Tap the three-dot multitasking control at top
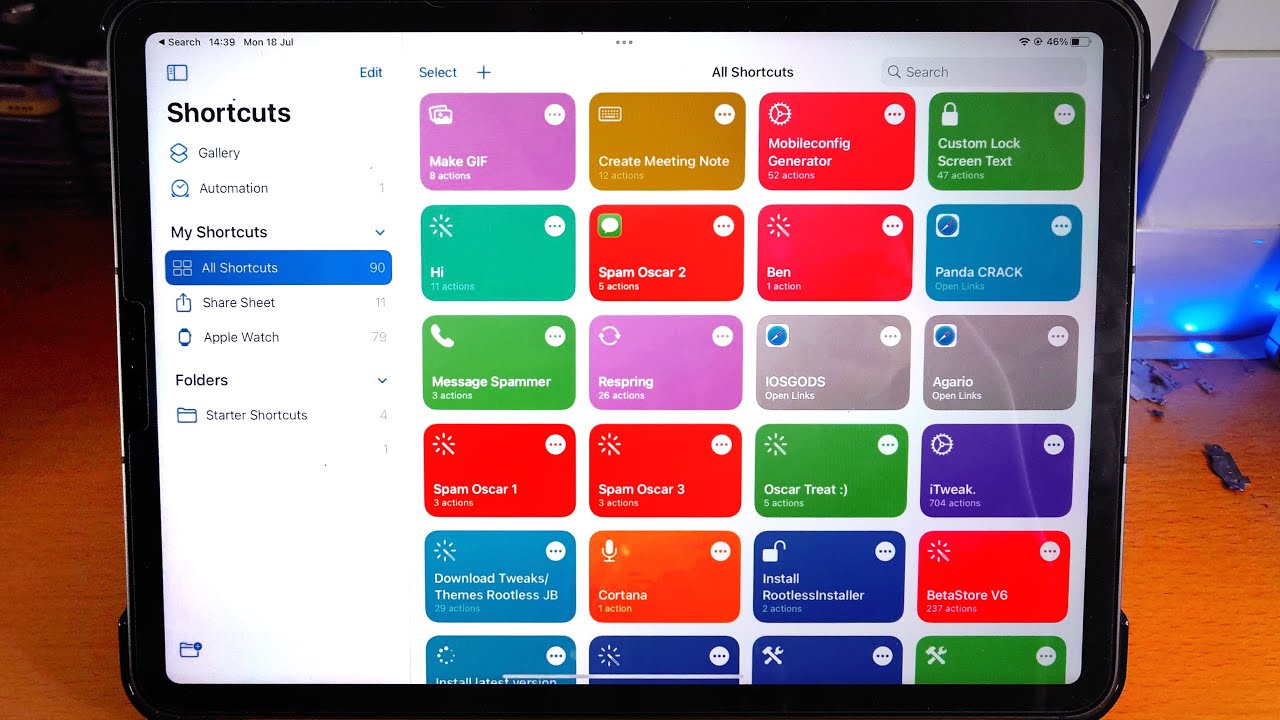The width and height of the screenshot is (1280, 720). pos(625,42)
